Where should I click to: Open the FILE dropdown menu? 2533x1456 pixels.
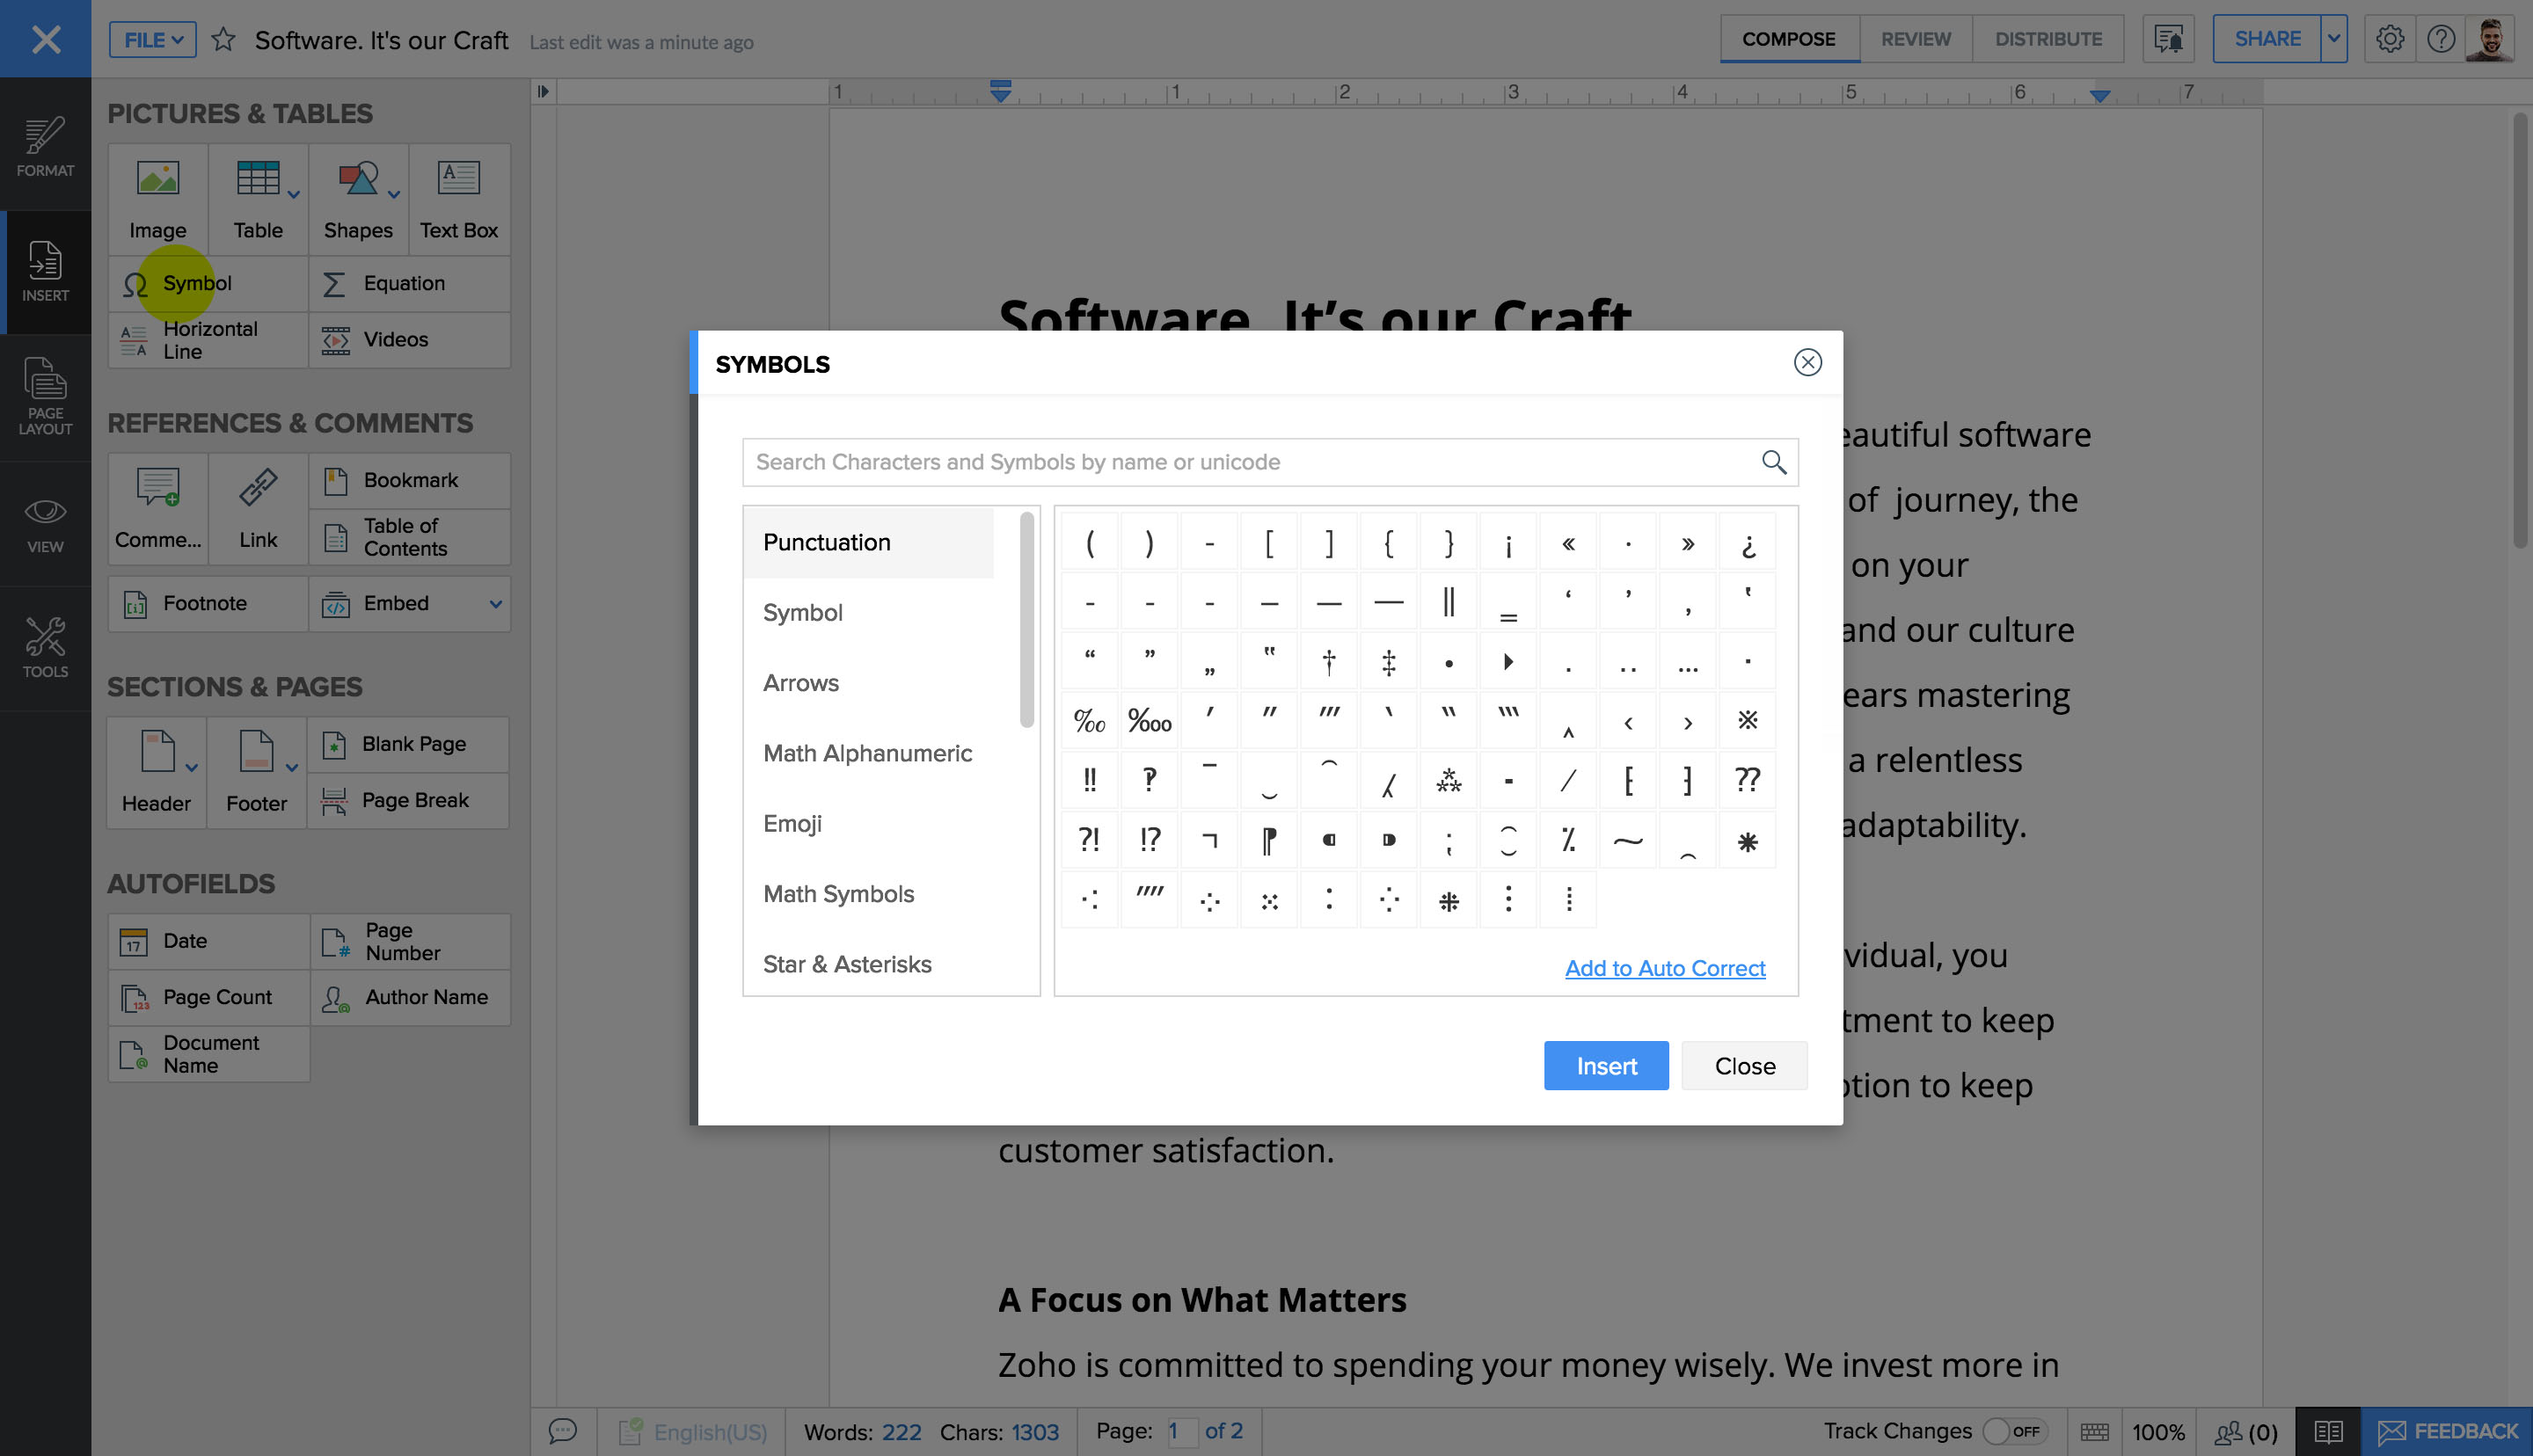tap(152, 40)
